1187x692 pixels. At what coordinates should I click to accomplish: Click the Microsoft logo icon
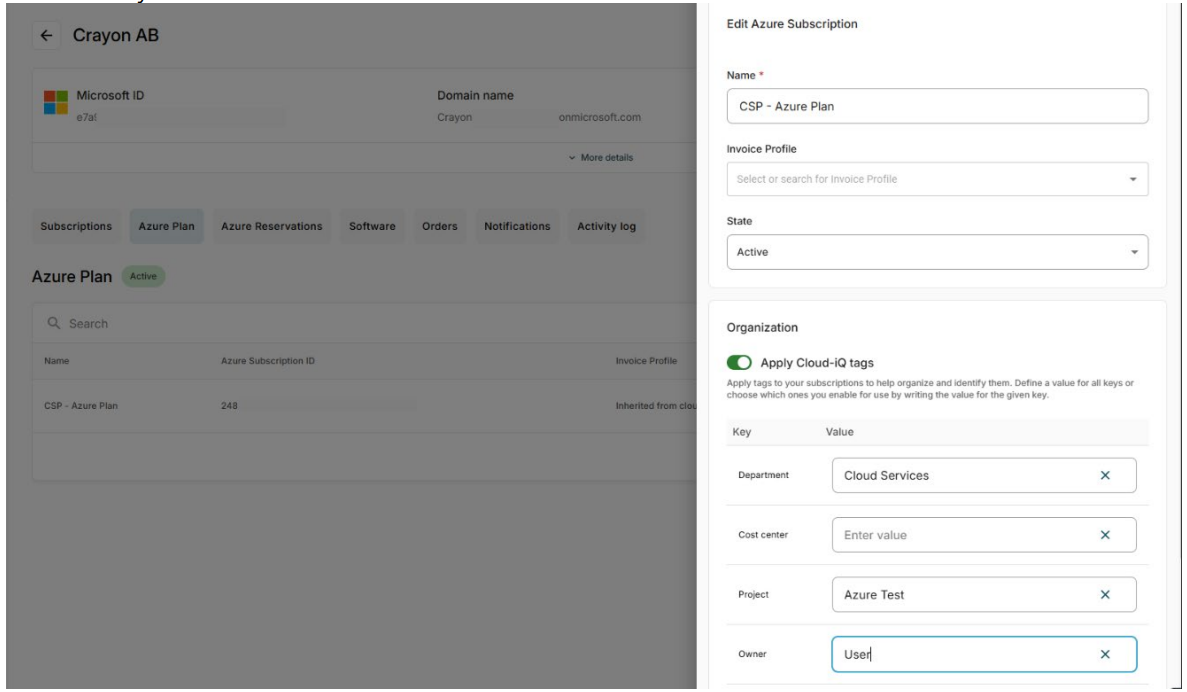pyautogui.click(x=55, y=102)
